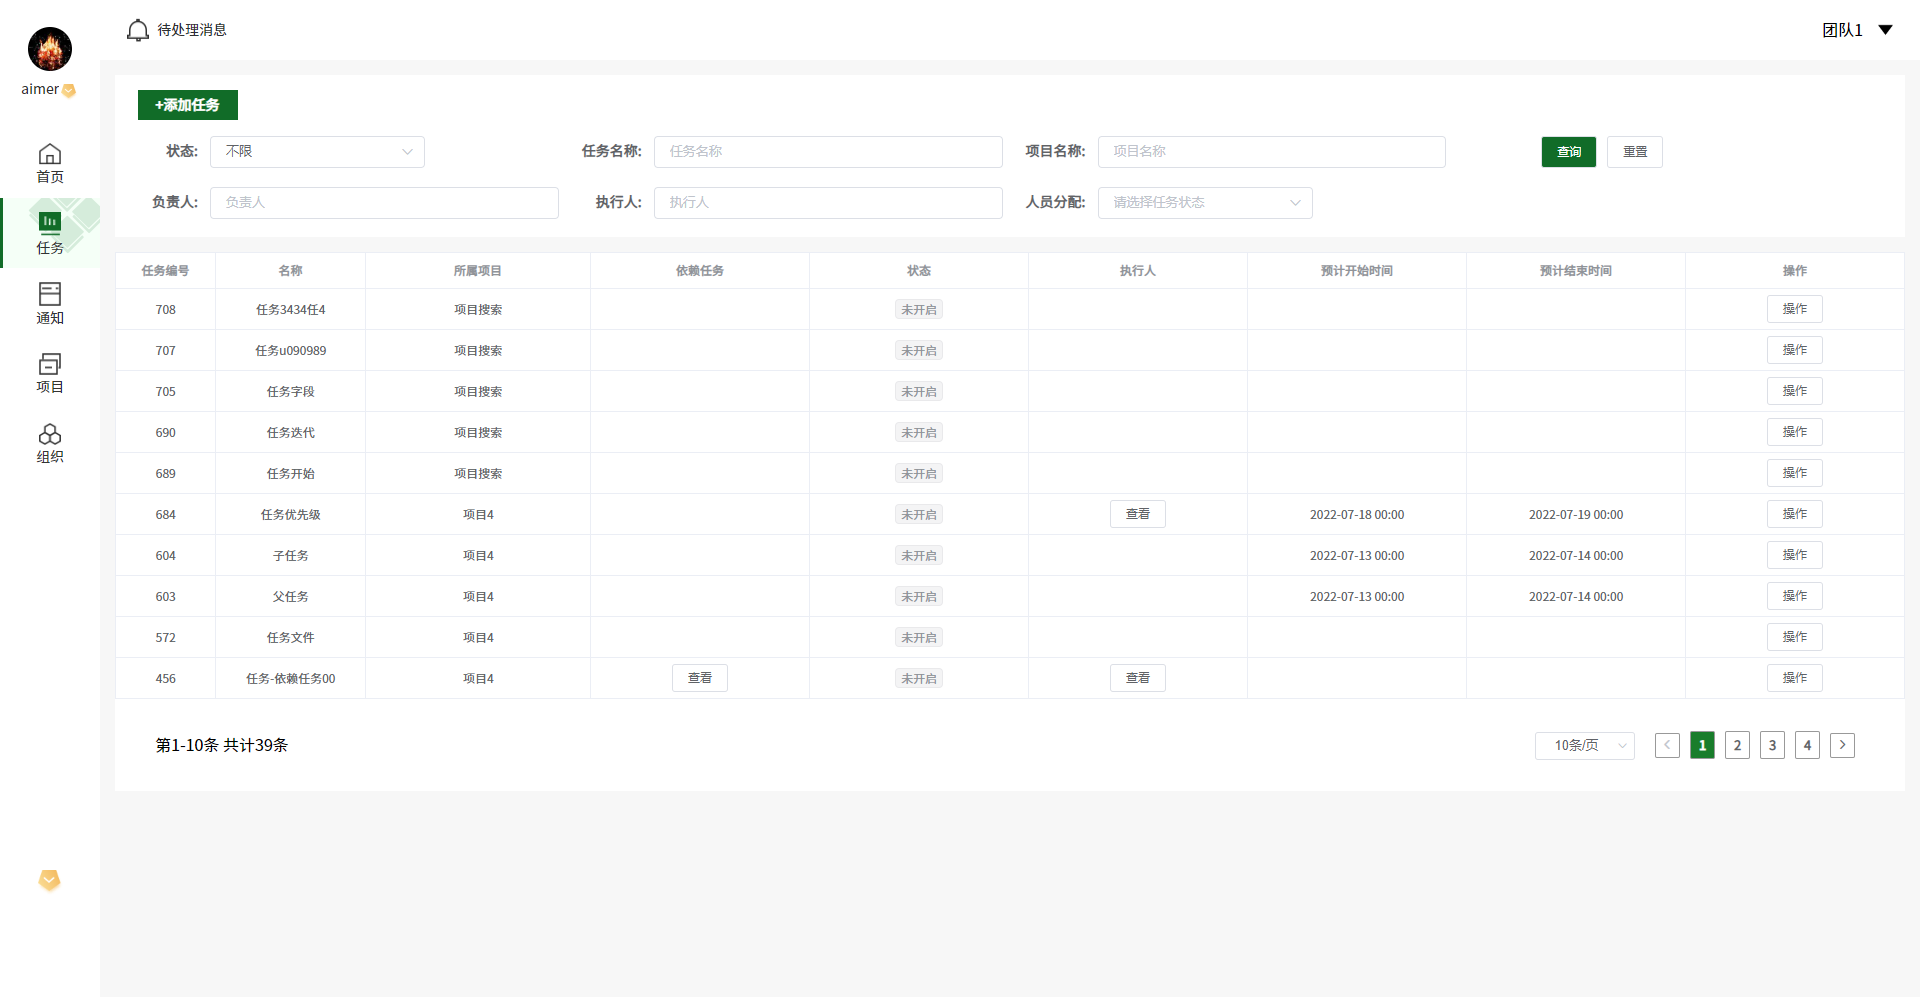Click end time 2022-07-19 00:00
Viewport: 1920px width, 997px height.
tap(1576, 515)
